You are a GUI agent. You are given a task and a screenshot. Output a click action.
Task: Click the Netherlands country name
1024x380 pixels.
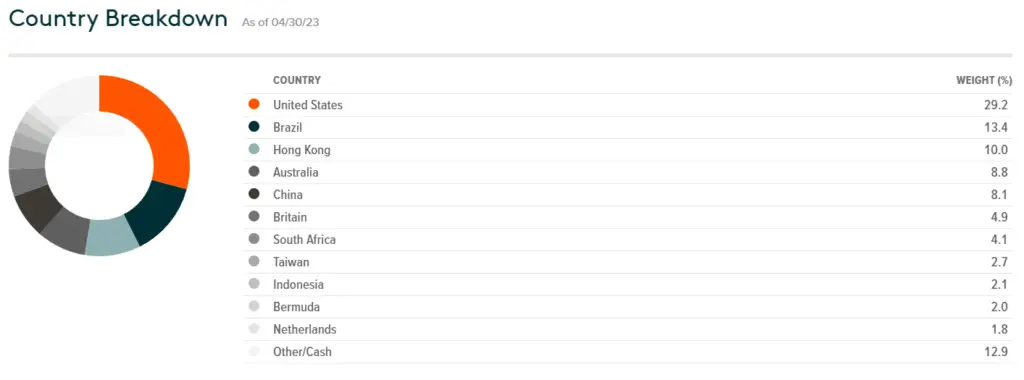pyautogui.click(x=305, y=329)
